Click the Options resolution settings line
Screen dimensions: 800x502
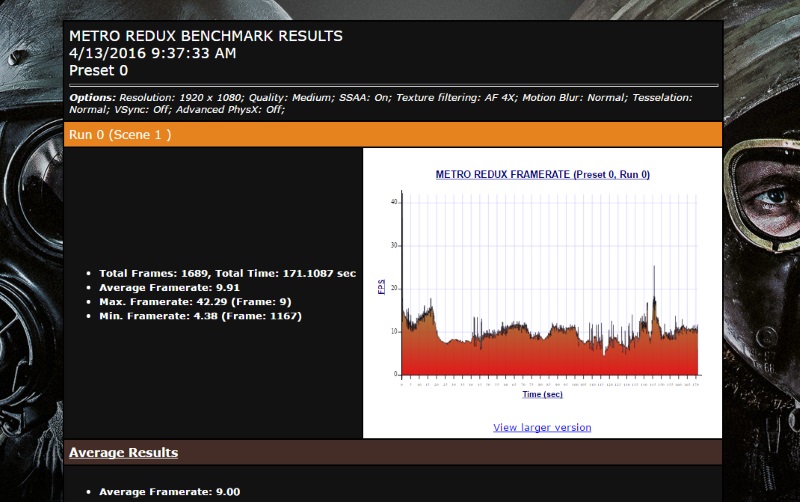[381, 104]
